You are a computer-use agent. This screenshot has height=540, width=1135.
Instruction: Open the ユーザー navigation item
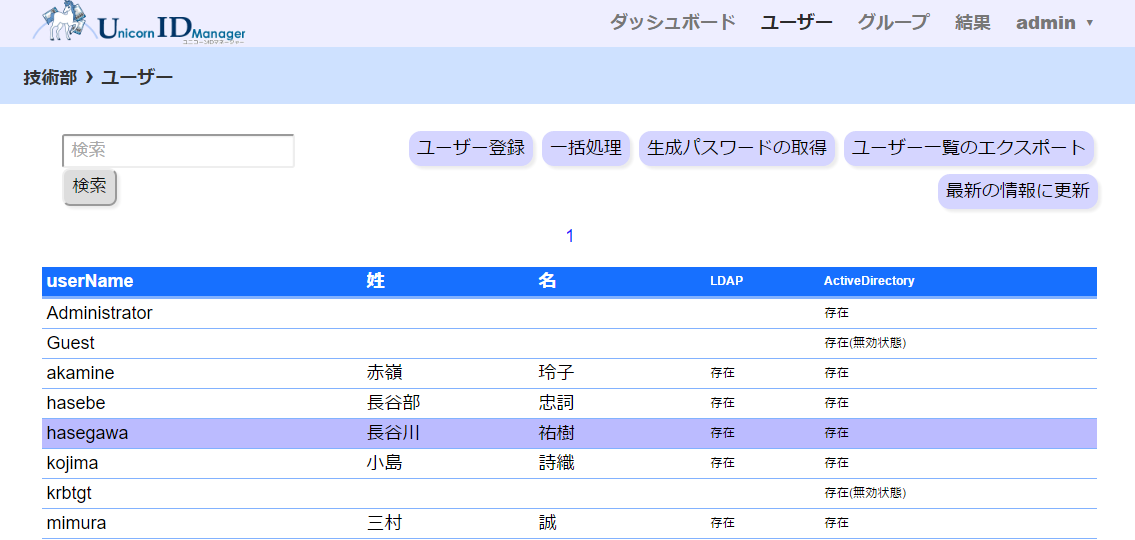click(796, 22)
